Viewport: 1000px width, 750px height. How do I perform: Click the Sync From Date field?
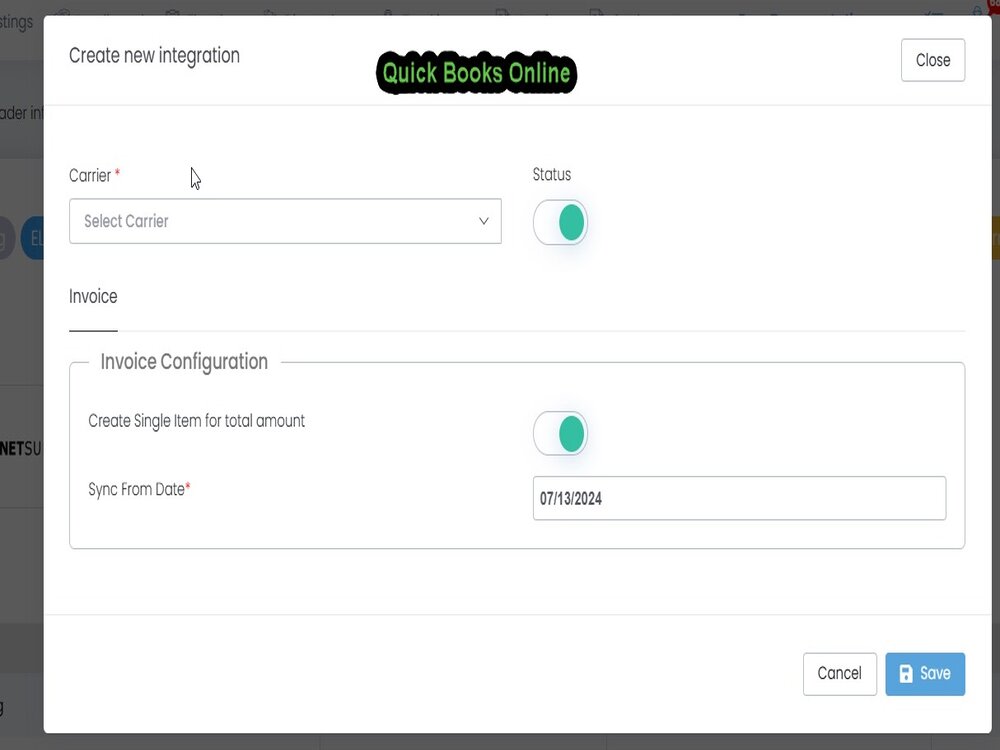tap(739, 498)
